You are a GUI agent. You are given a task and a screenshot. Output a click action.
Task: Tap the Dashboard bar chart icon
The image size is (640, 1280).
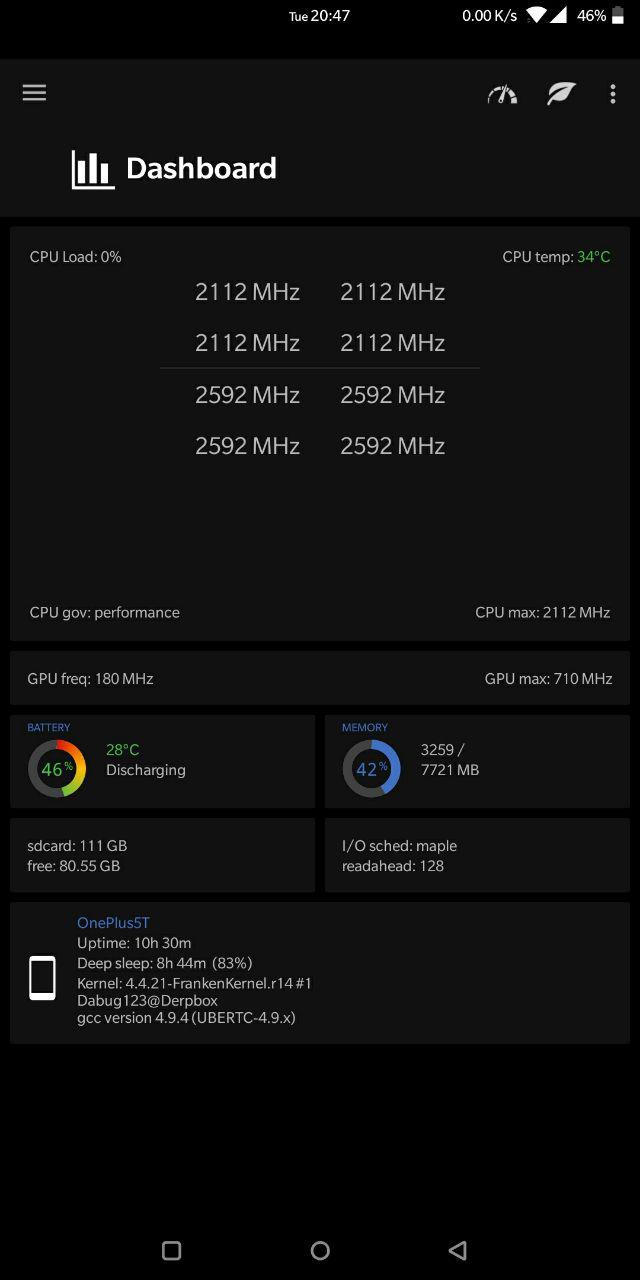click(x=93, y=169)
